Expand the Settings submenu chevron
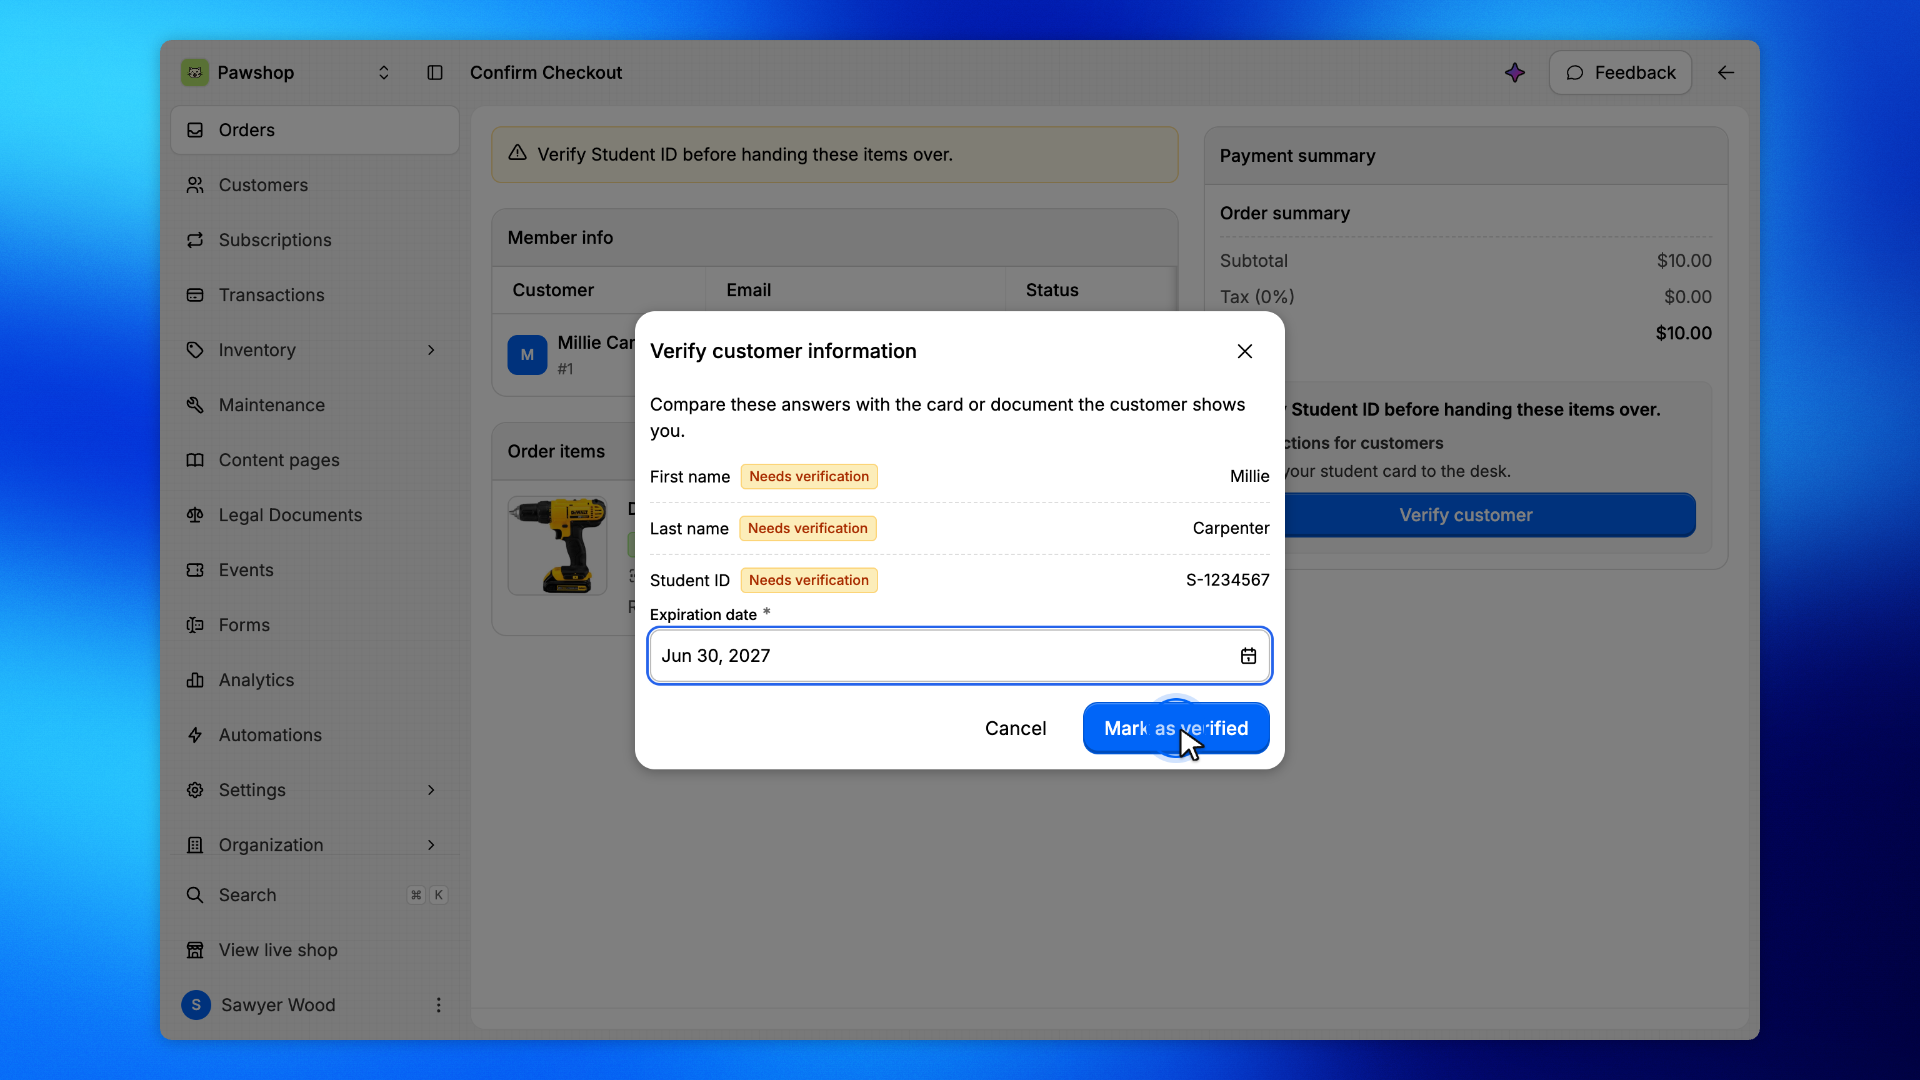Screen dimensions: 1920x1080 pyautogui.click(x=431, y=790)
